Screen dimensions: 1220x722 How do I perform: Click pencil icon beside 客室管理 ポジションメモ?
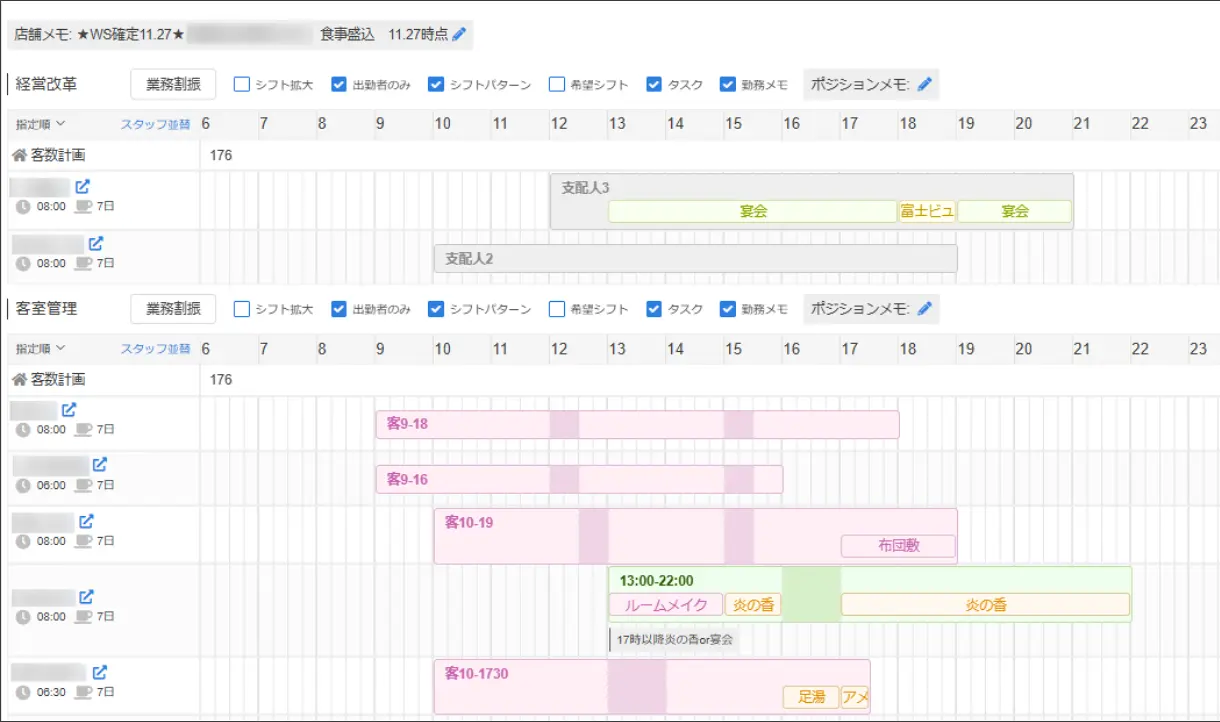[x=924, y=309]
